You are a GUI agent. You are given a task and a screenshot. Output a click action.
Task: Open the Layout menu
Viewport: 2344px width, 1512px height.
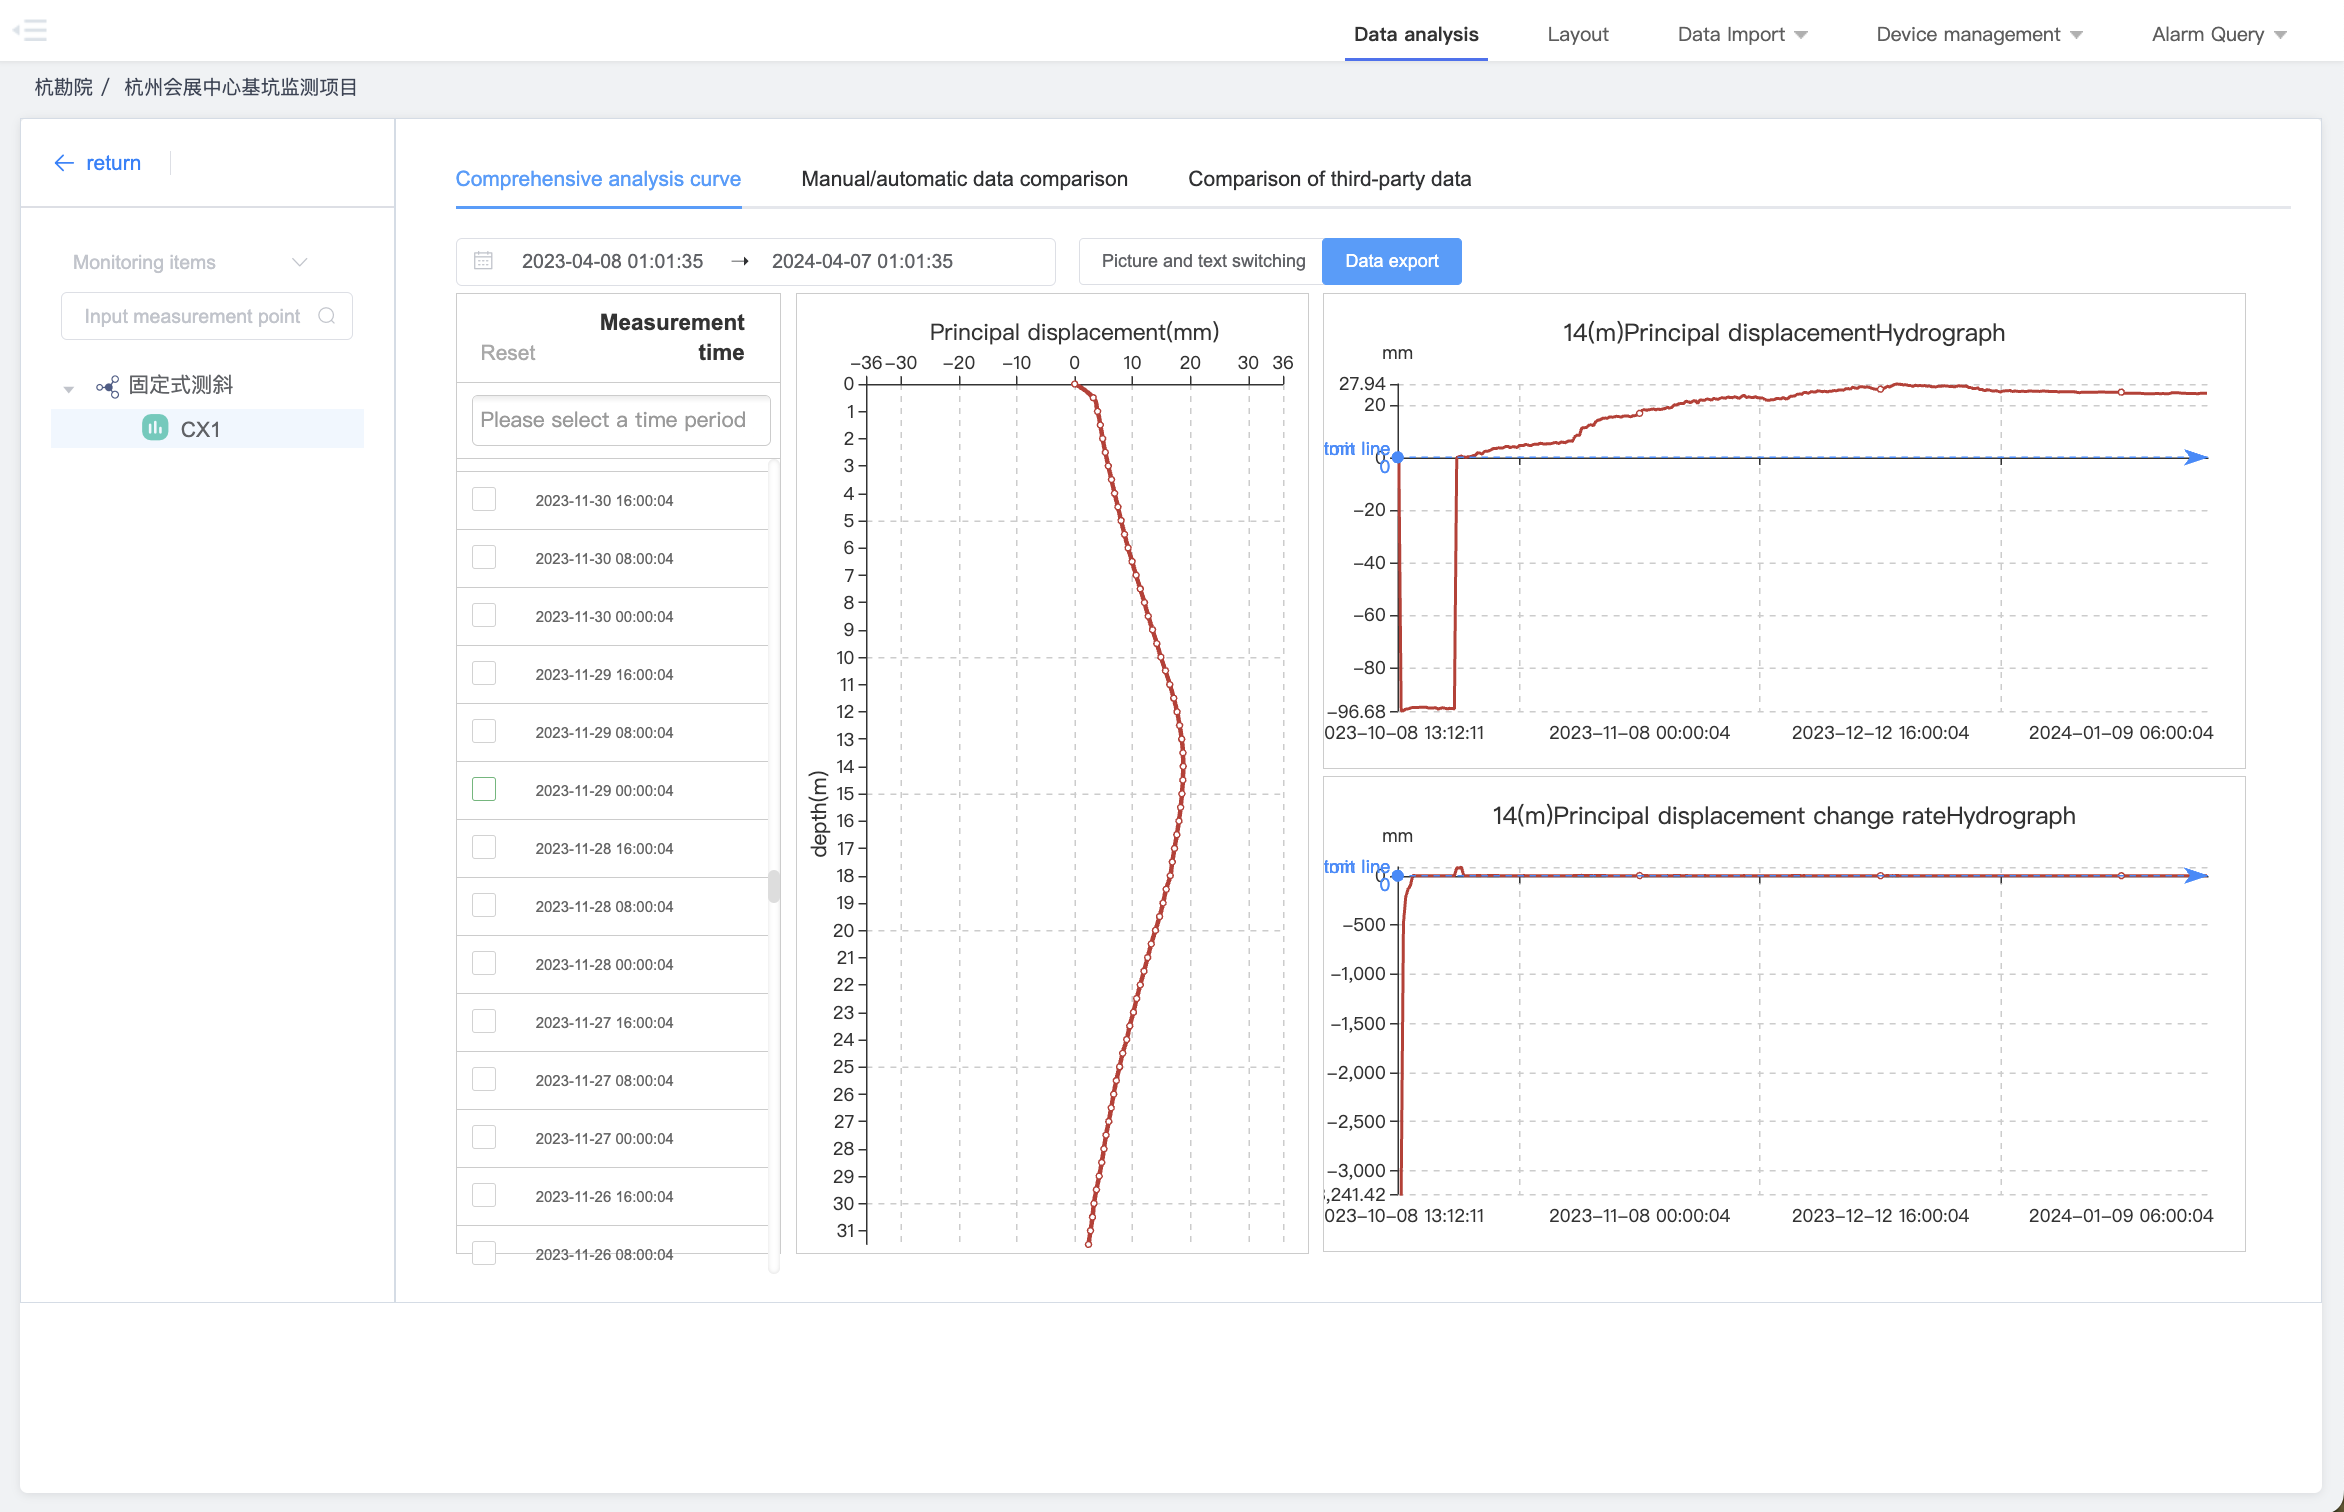(x=1578, y=34)
